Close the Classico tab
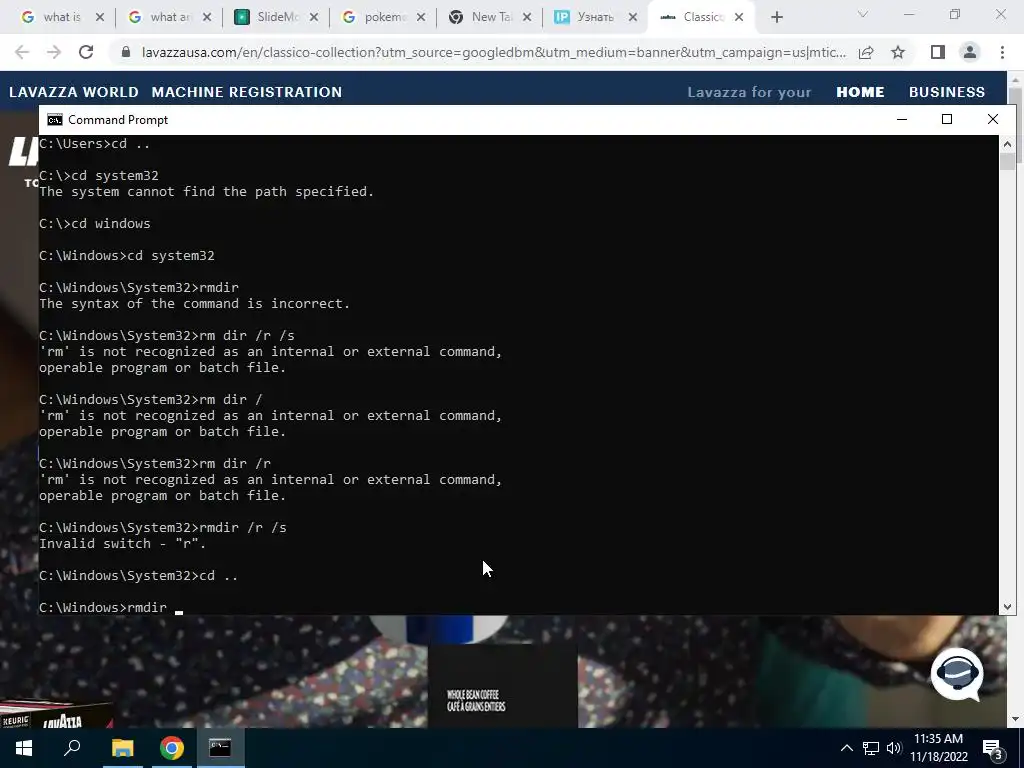The width and height of the screenshot is (1024, 768). pyautogui.click(x=739, y=18)
